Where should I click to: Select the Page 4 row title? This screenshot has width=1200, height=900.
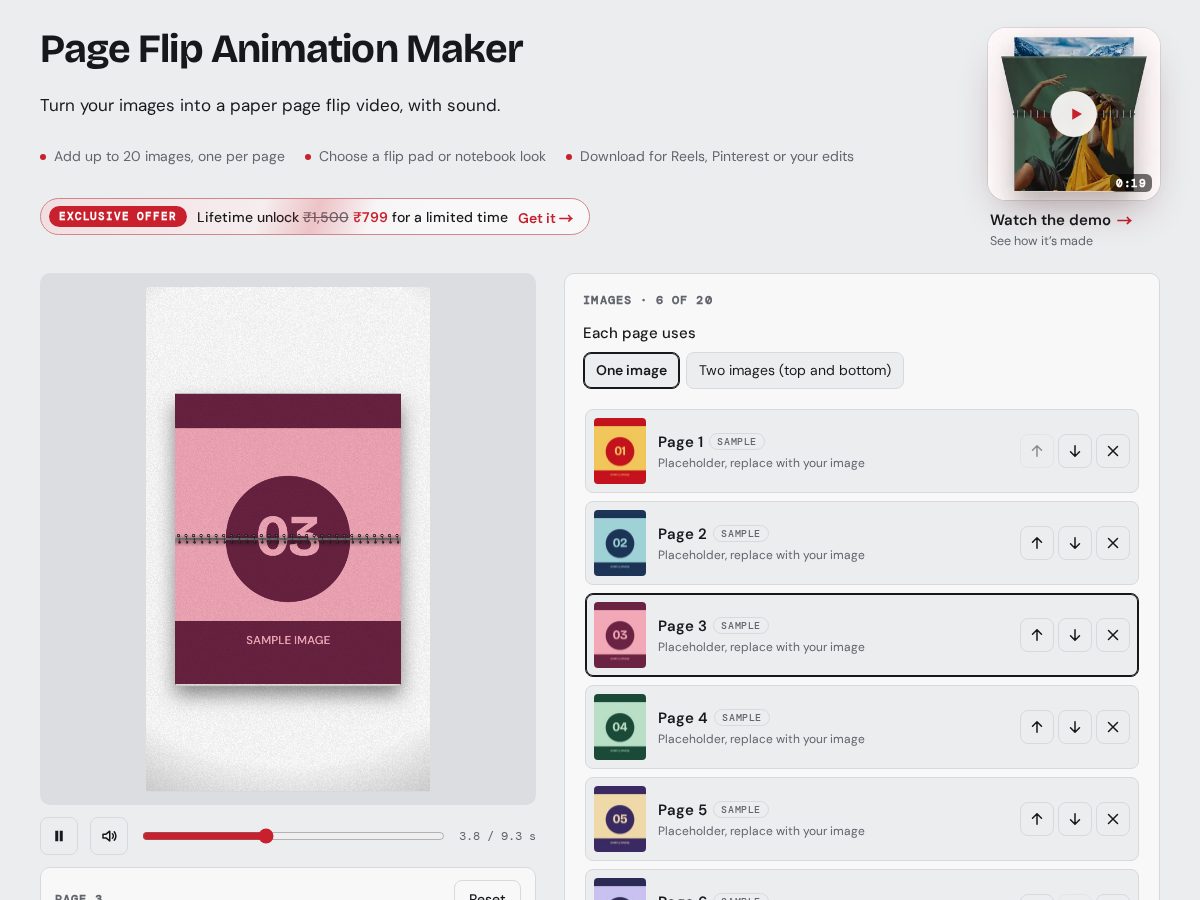coord(683,718)
